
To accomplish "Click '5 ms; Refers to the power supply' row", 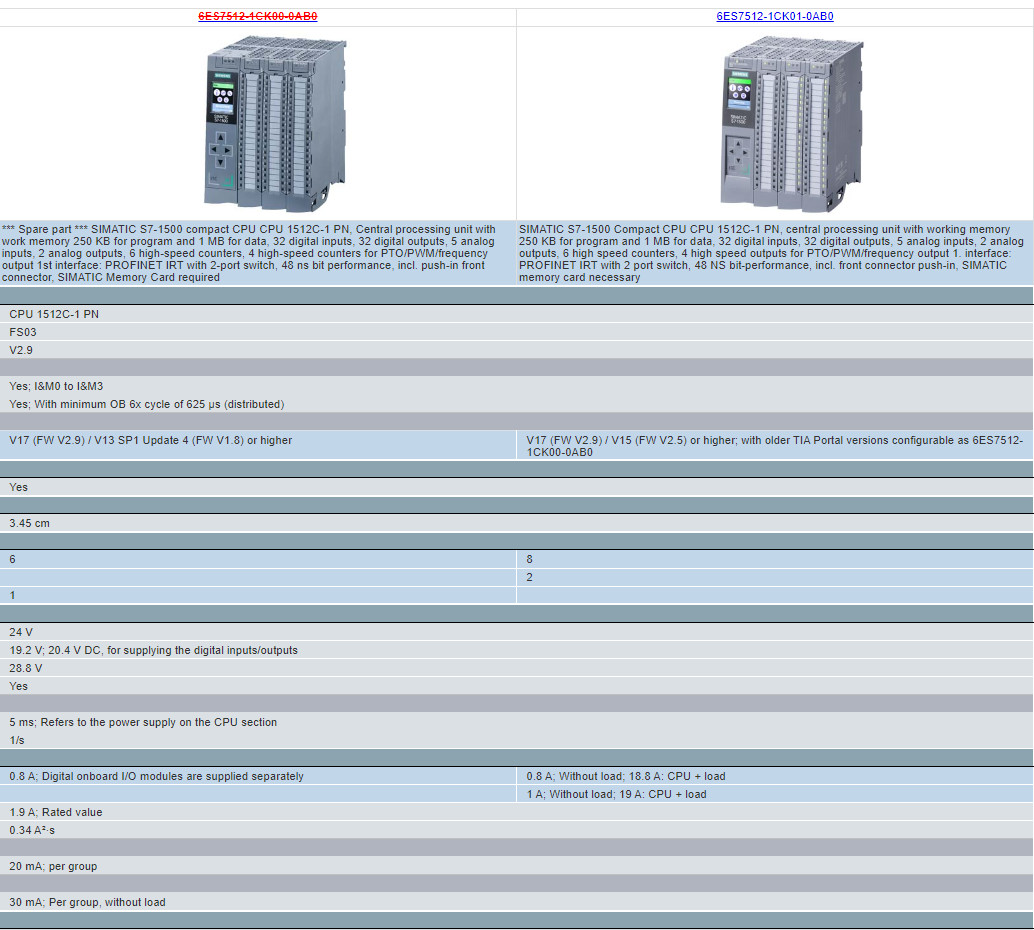I will click(516, 723).
